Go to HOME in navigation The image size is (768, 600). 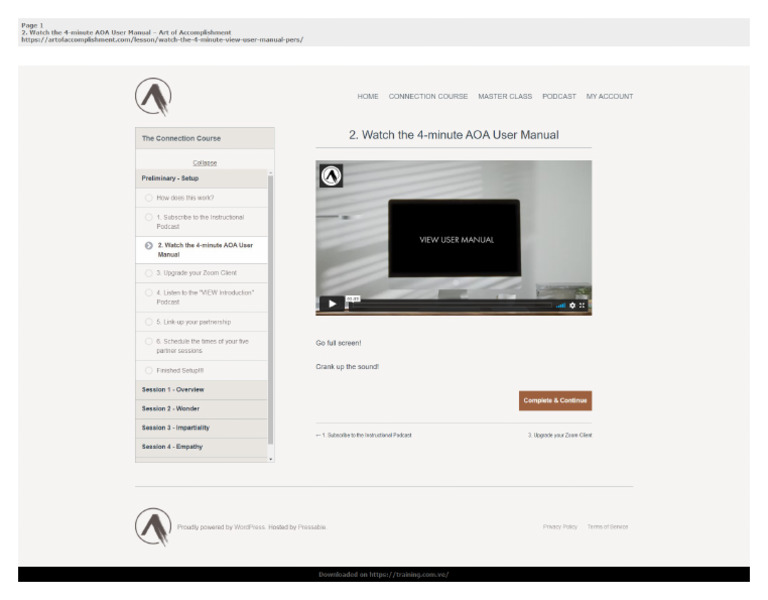click(x=368, y=96)
